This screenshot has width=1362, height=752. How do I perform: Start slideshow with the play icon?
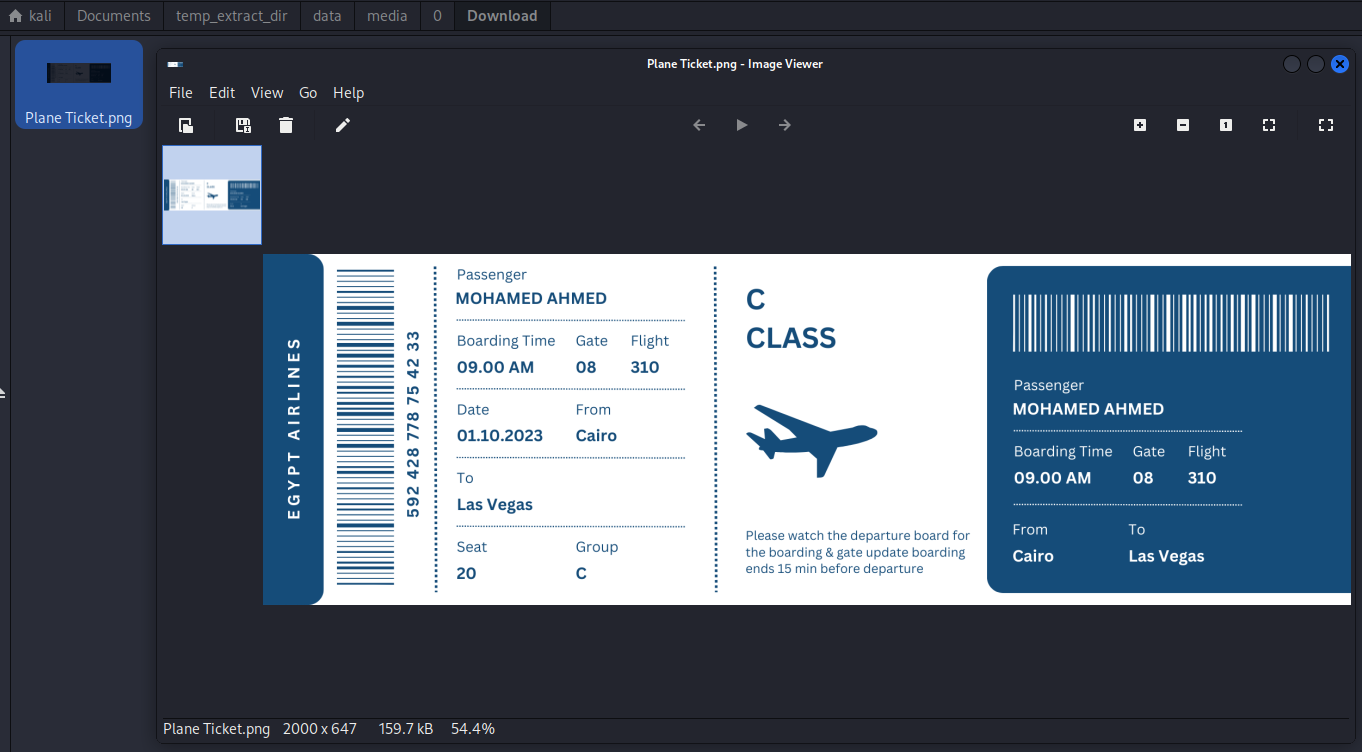pyautogui.click(x=742, y=125)
